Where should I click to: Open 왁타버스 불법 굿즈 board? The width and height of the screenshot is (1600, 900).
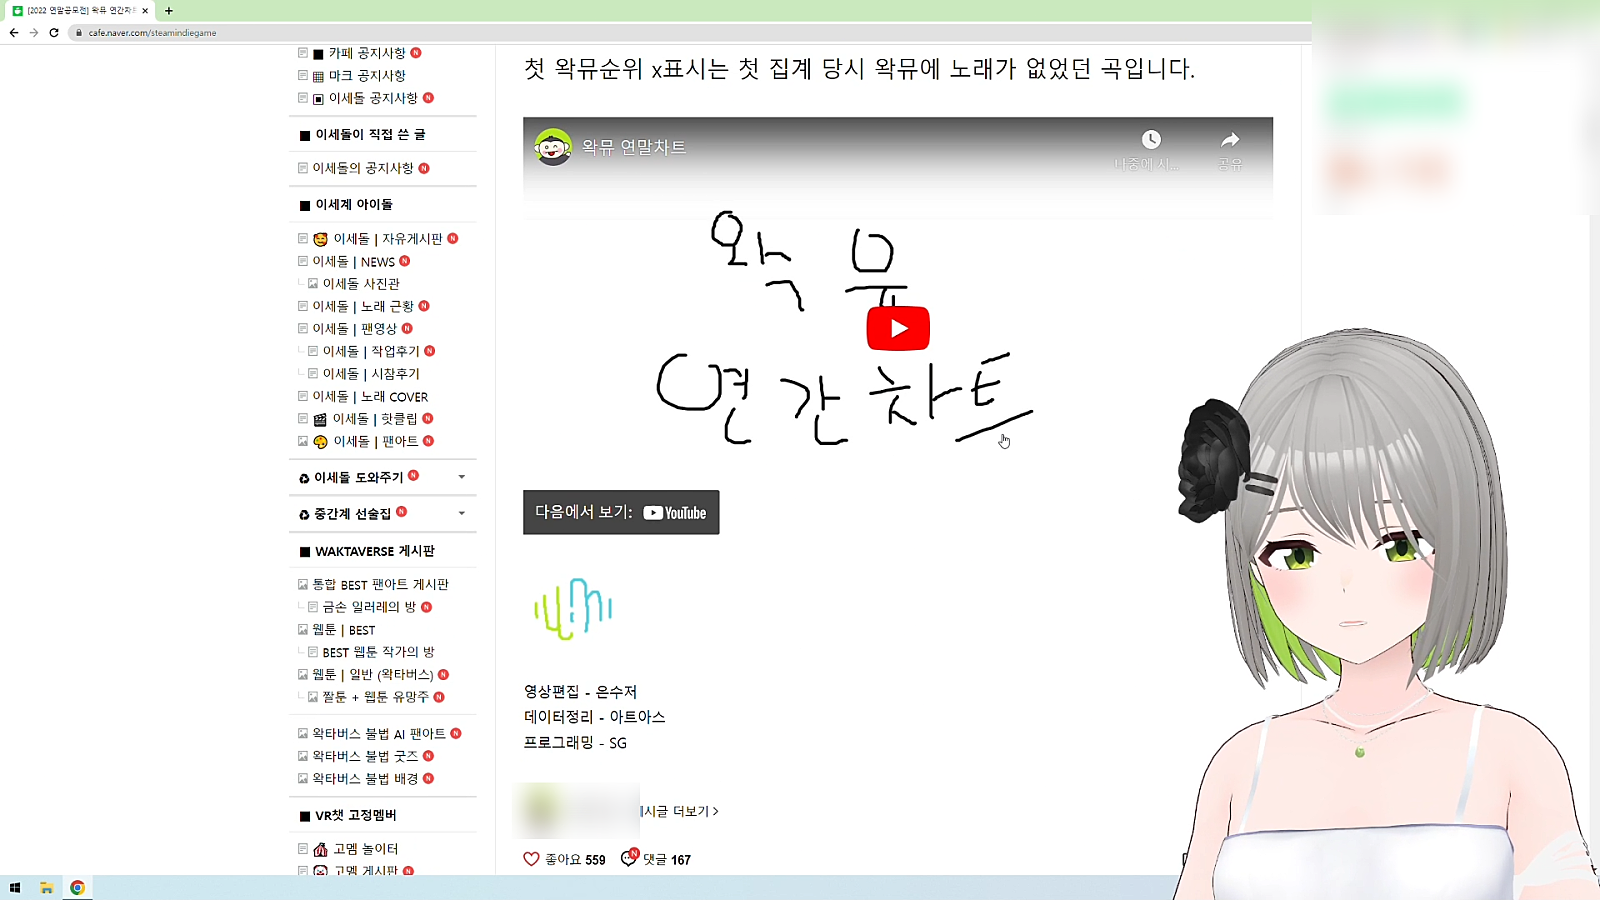pos(365,756)
